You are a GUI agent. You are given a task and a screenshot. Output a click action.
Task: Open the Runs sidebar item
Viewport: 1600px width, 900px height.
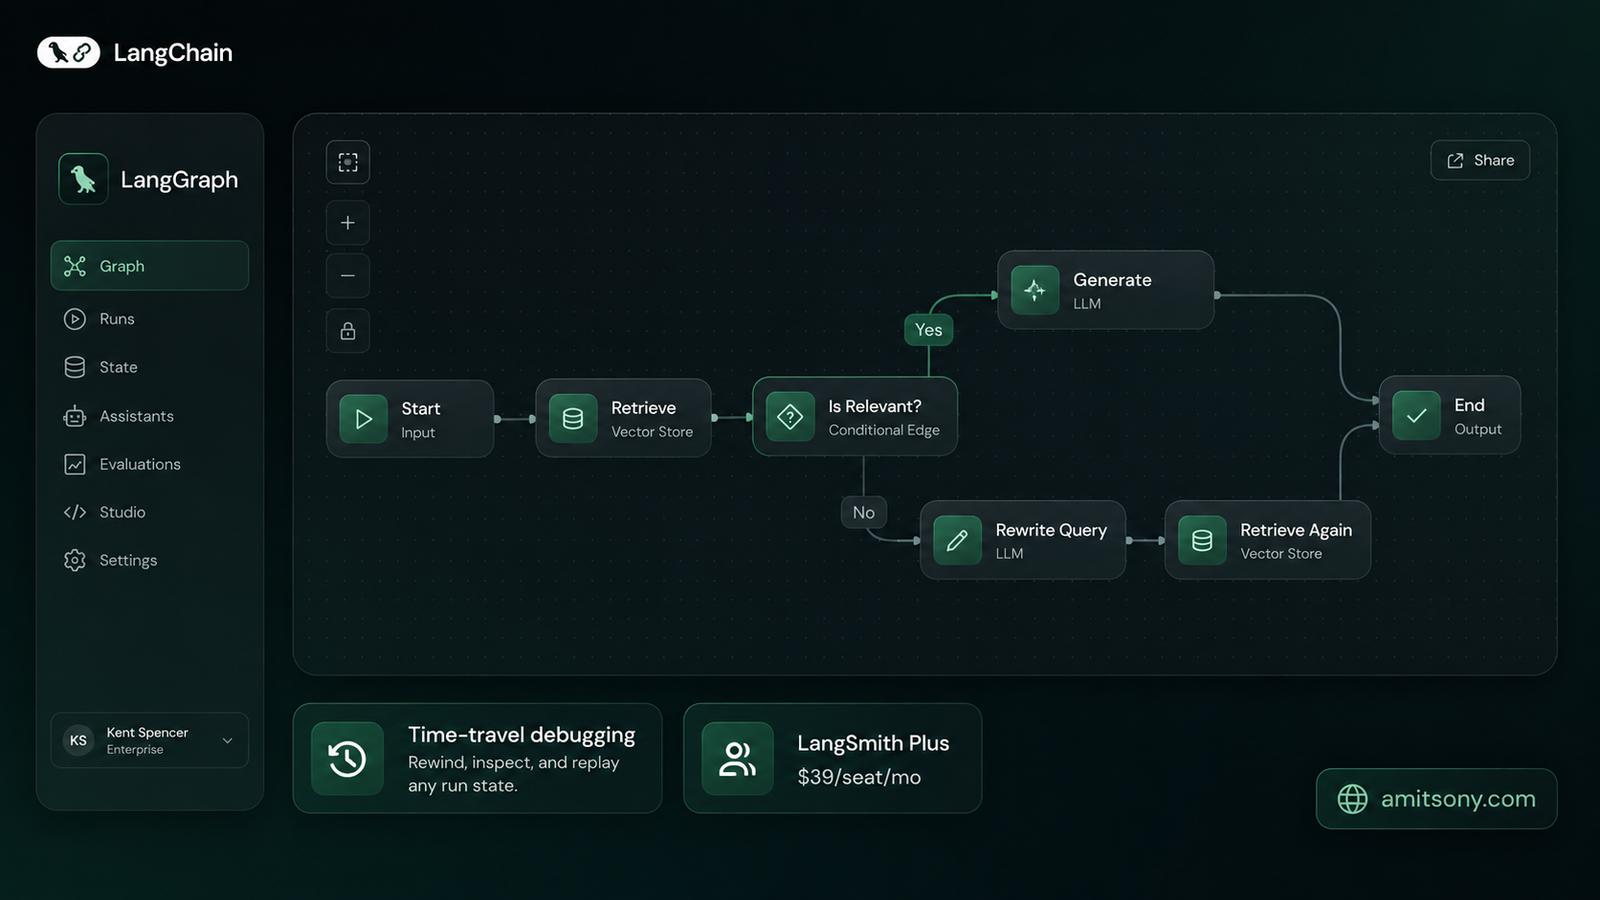pos(150,319)
